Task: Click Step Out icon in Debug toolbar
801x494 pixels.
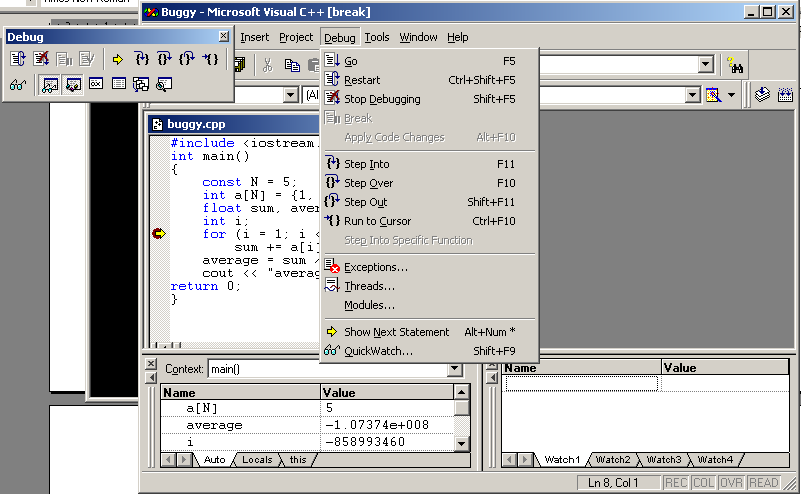Action: (x=187, y=59)
